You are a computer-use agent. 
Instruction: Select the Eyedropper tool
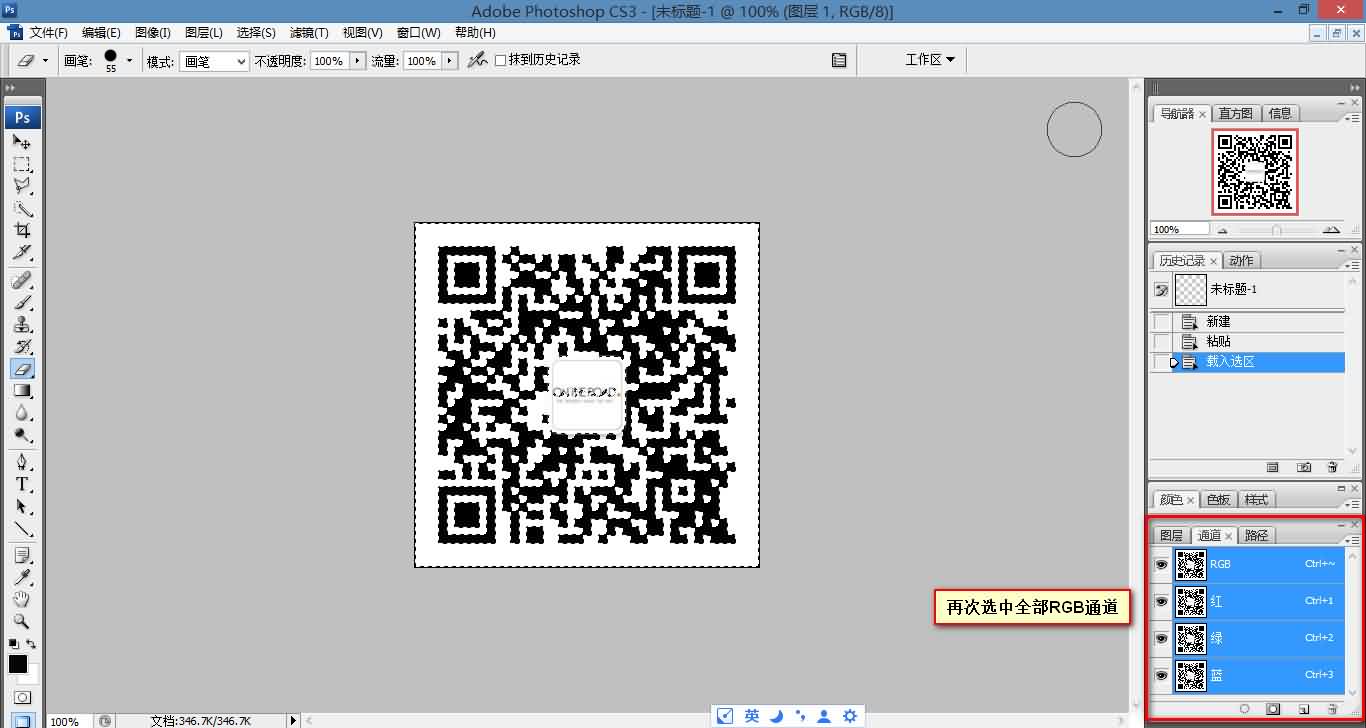22,577
